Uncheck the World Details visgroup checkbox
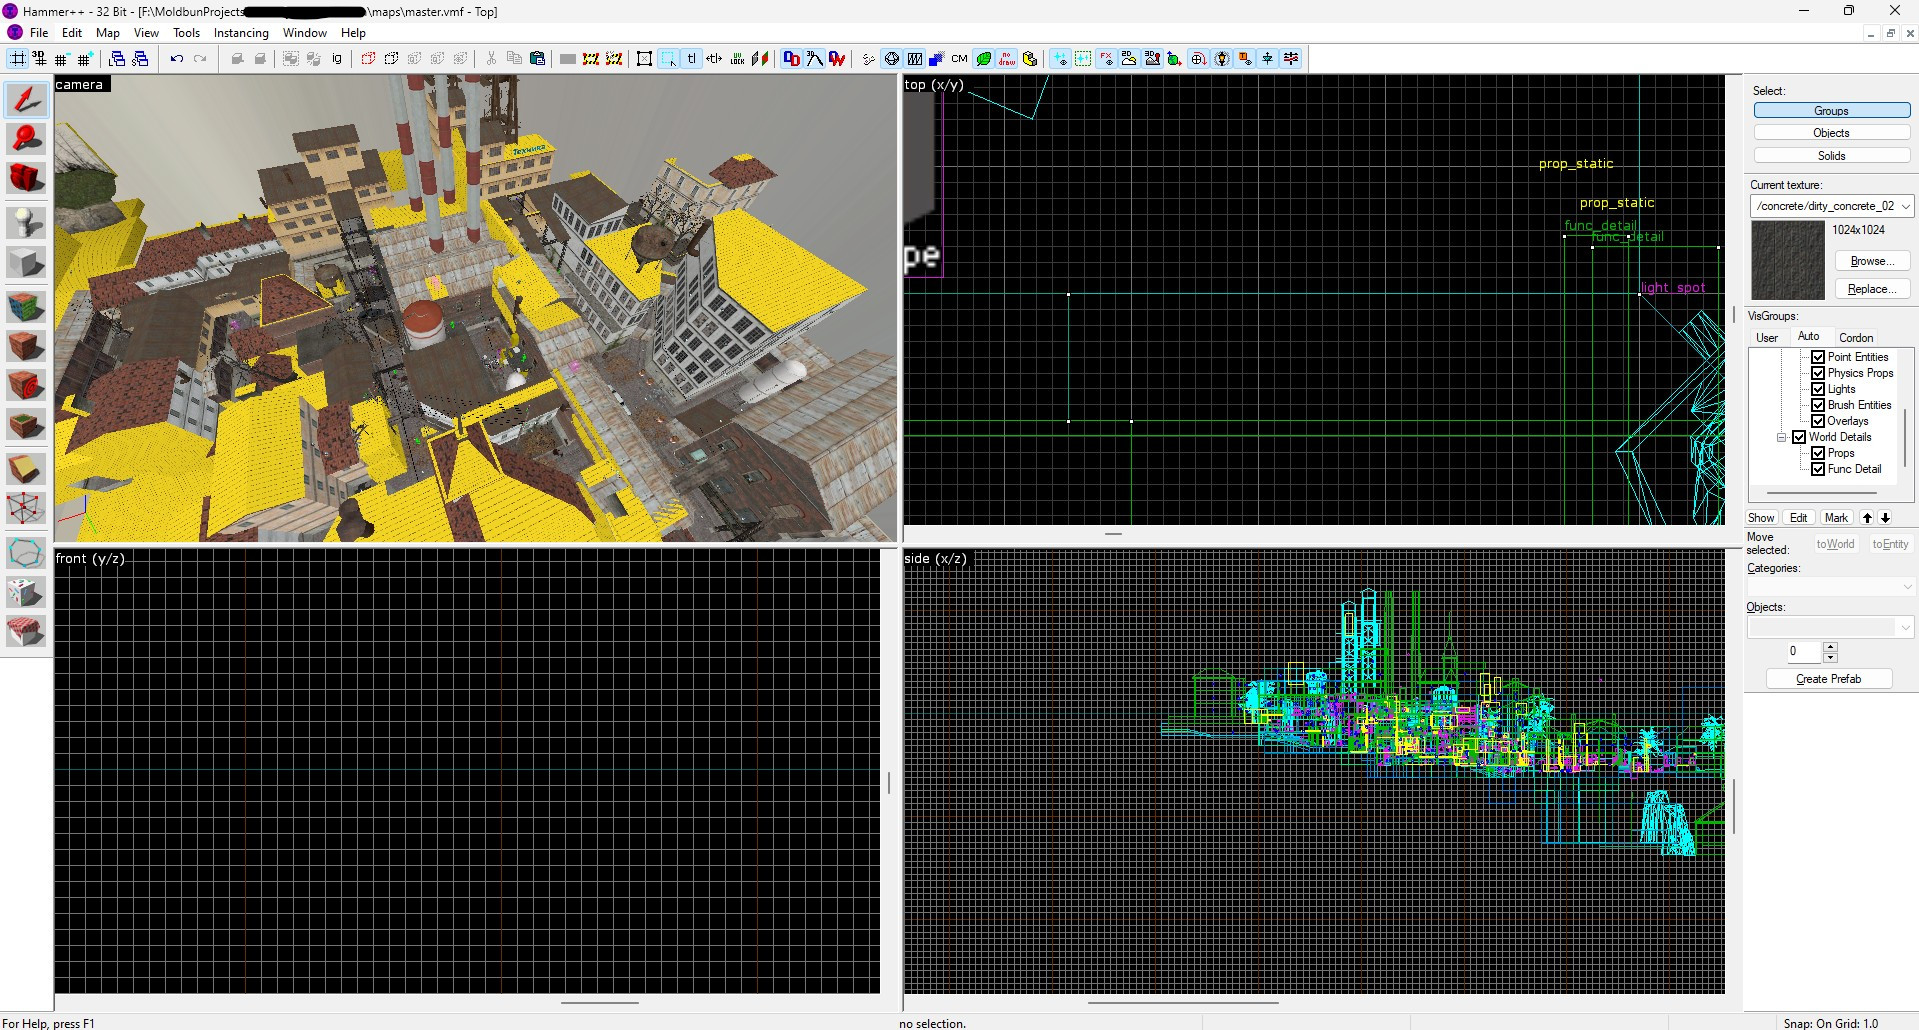This screenshot has height=1030, width=1919. pos(1799,437)
